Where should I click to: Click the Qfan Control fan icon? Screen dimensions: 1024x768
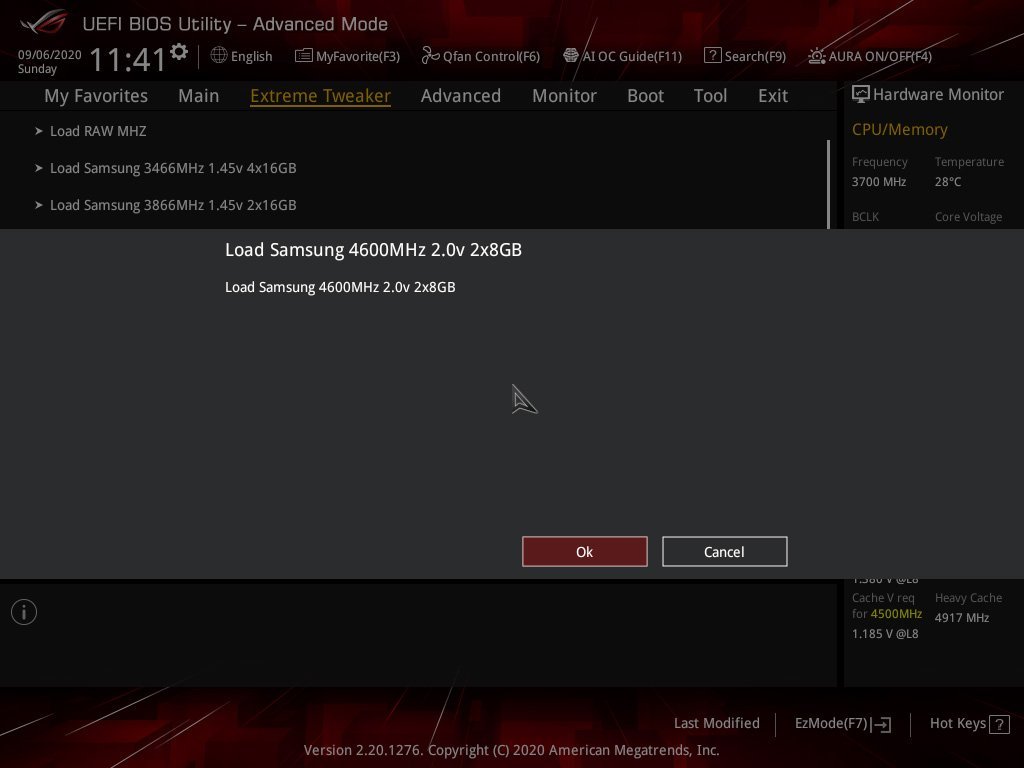[x=430, y=56]
